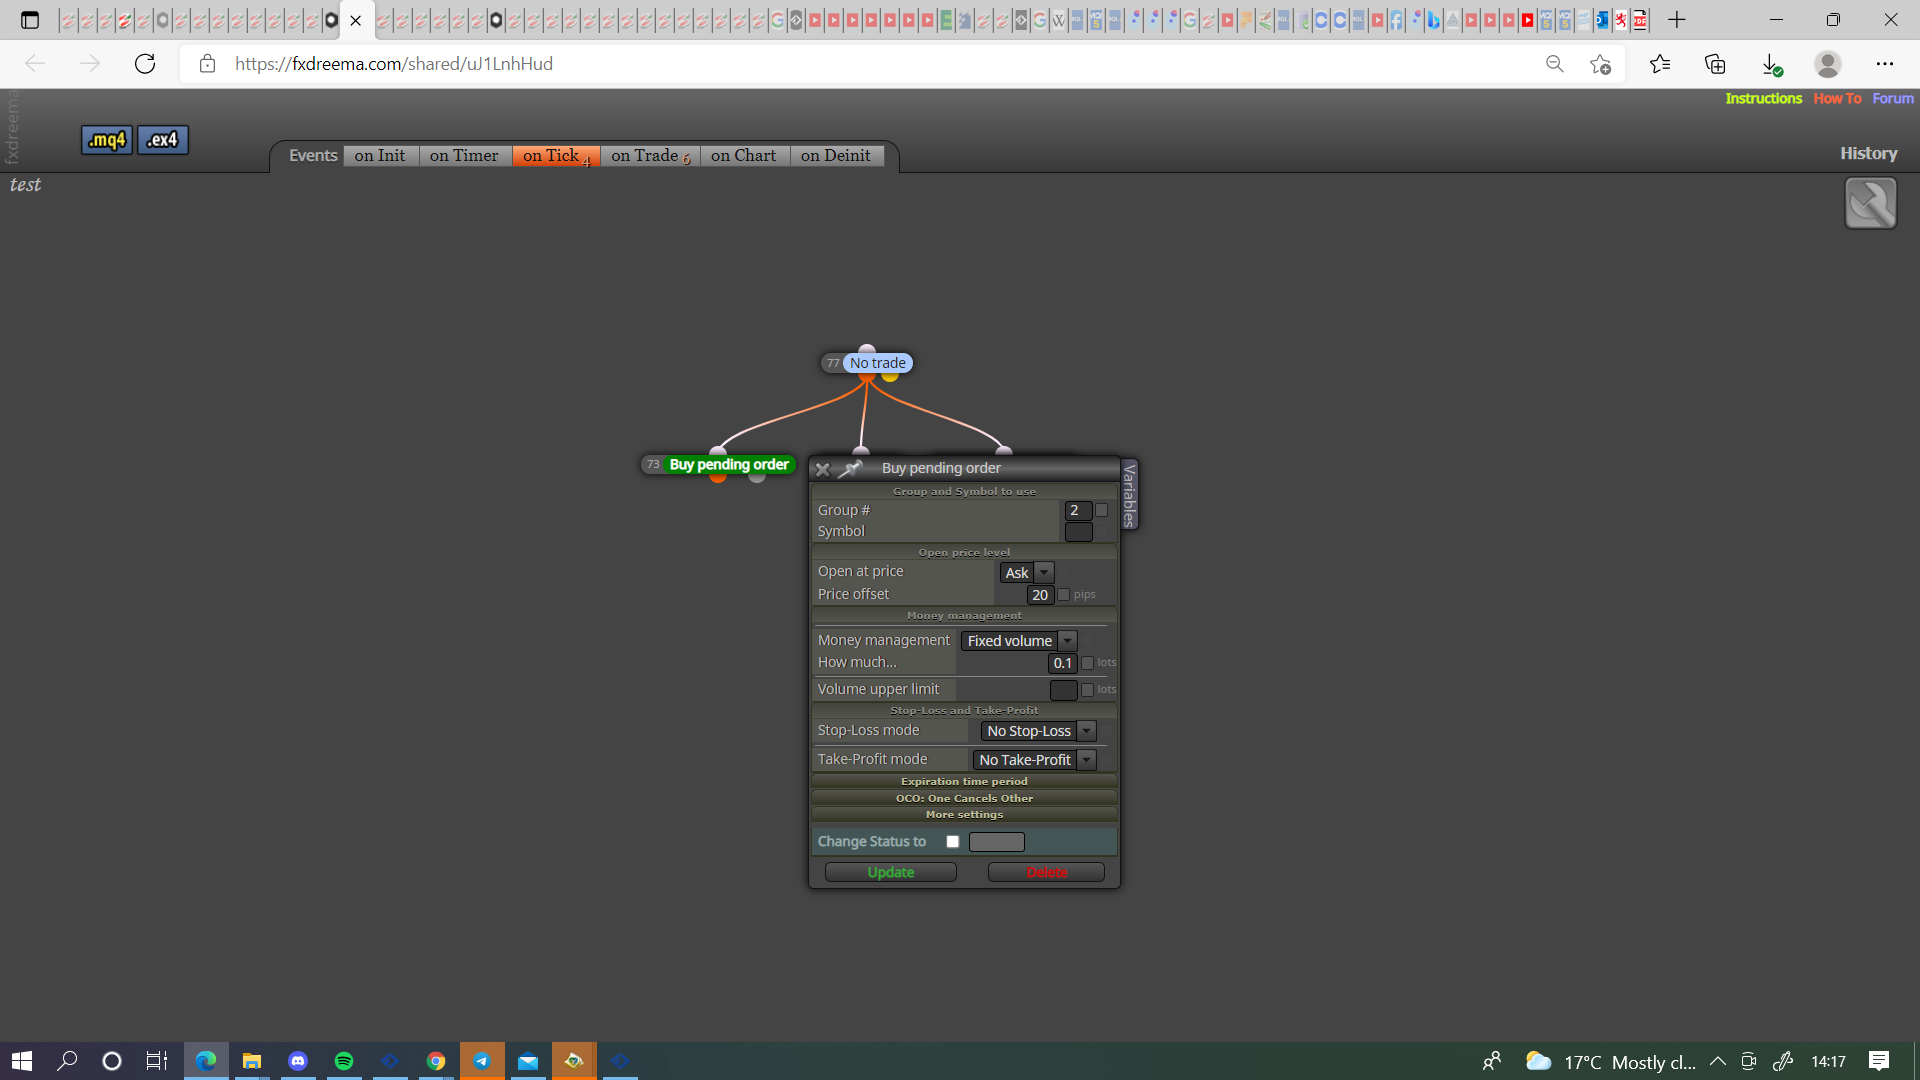1920x1080 pixels.
Task: Download the .mq4 source file
Action: click(x=107, y=140)
